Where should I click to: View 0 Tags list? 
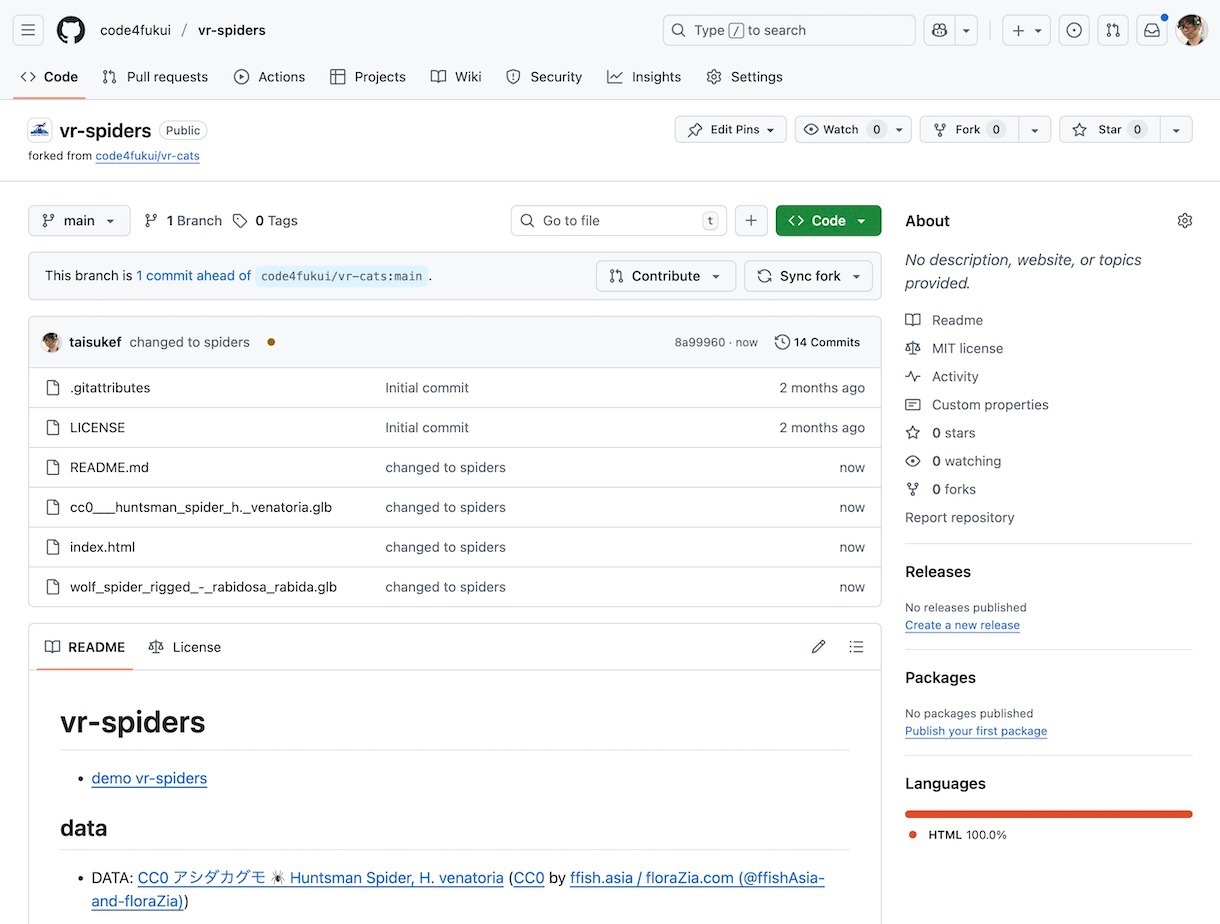265,221
